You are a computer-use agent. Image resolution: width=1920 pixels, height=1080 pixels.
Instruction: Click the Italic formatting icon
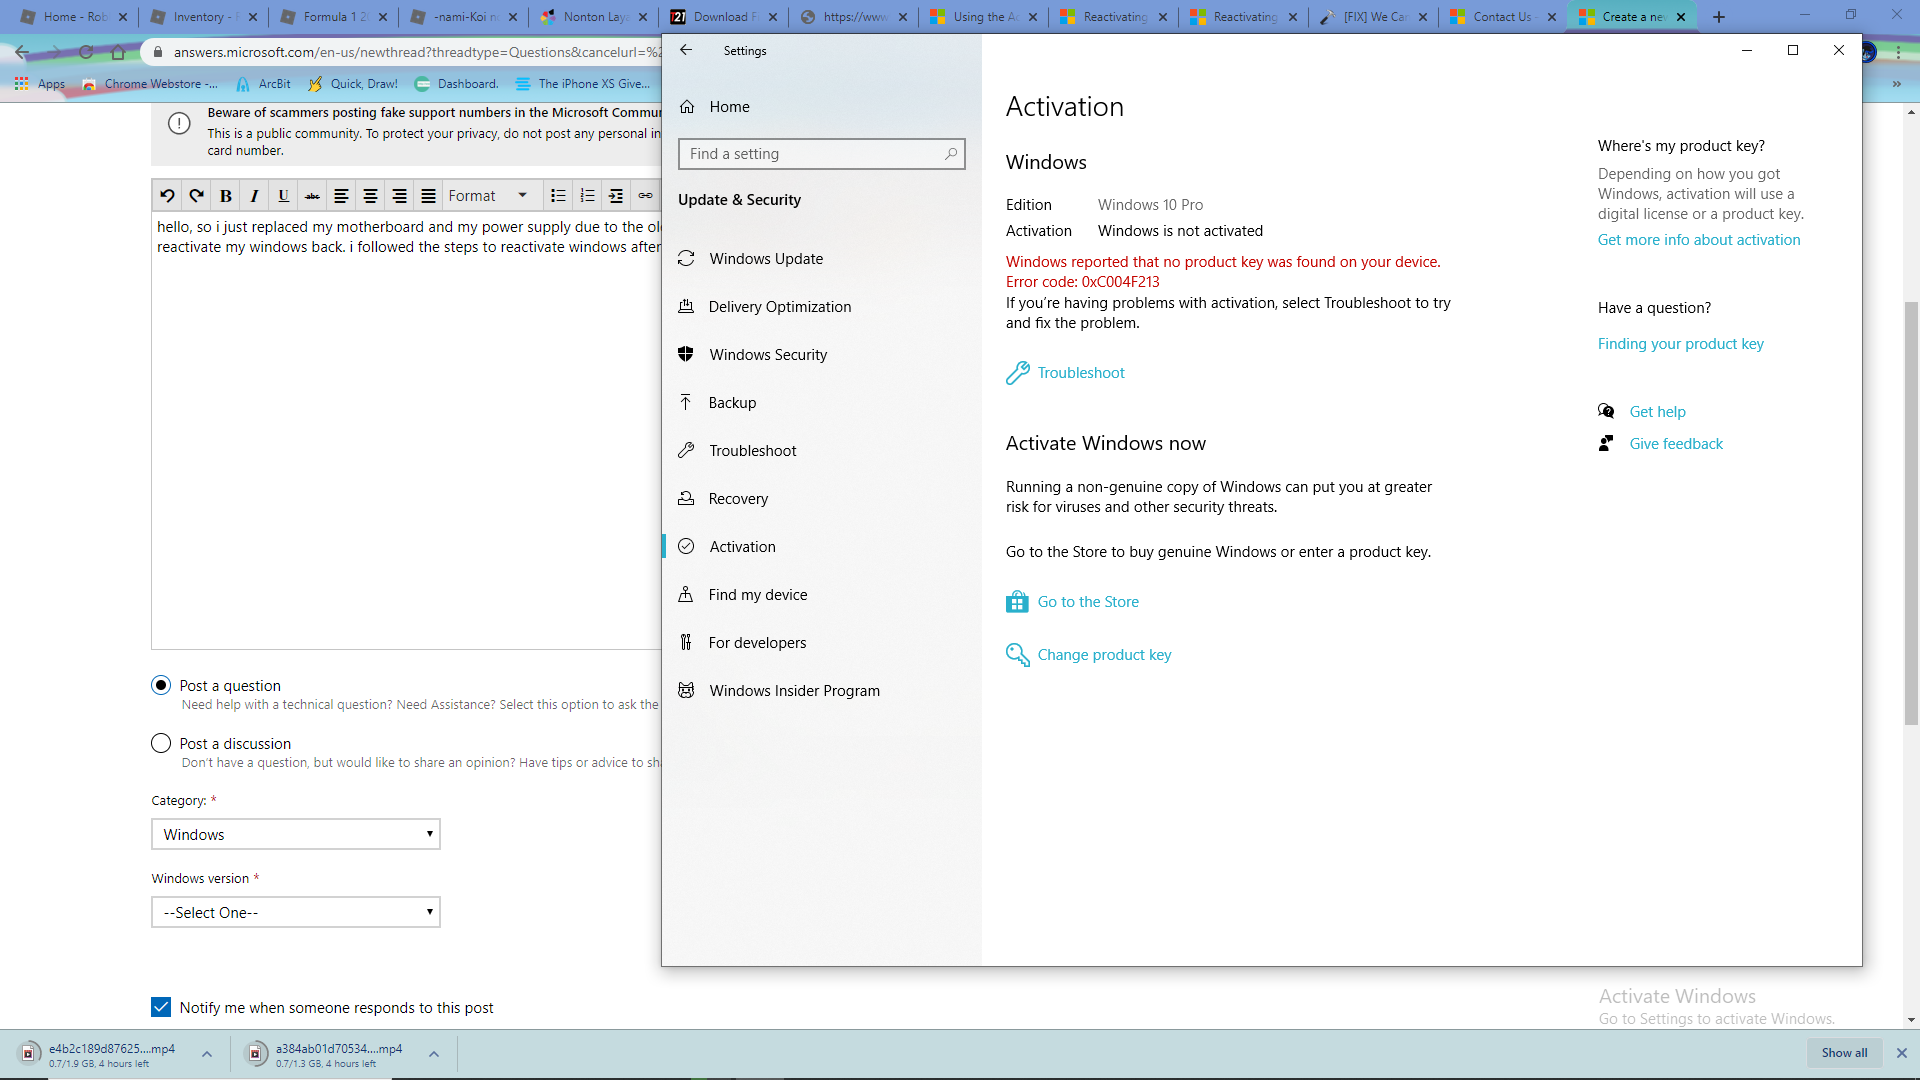point(254,196)
